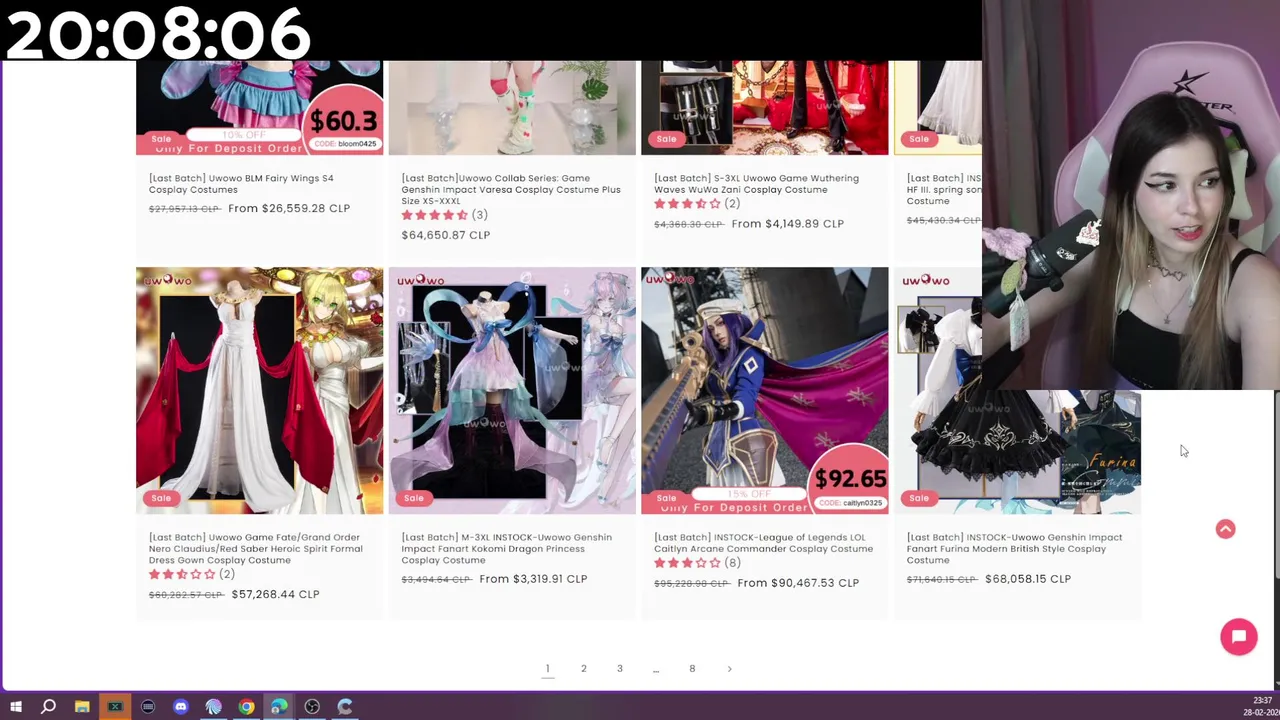Screen dimensions: 1280x720
Task: Switch to Microsoft Edge in taskbar
Action: tap(279, 707)
